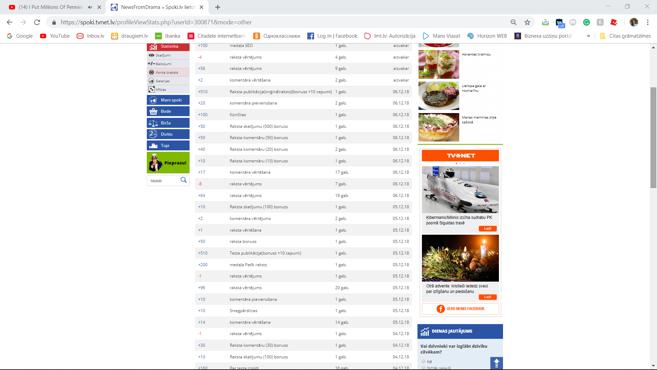657x370 pixels.
Task: Mute audio on the YouTube tab
Action: click(x=90, y=7)
